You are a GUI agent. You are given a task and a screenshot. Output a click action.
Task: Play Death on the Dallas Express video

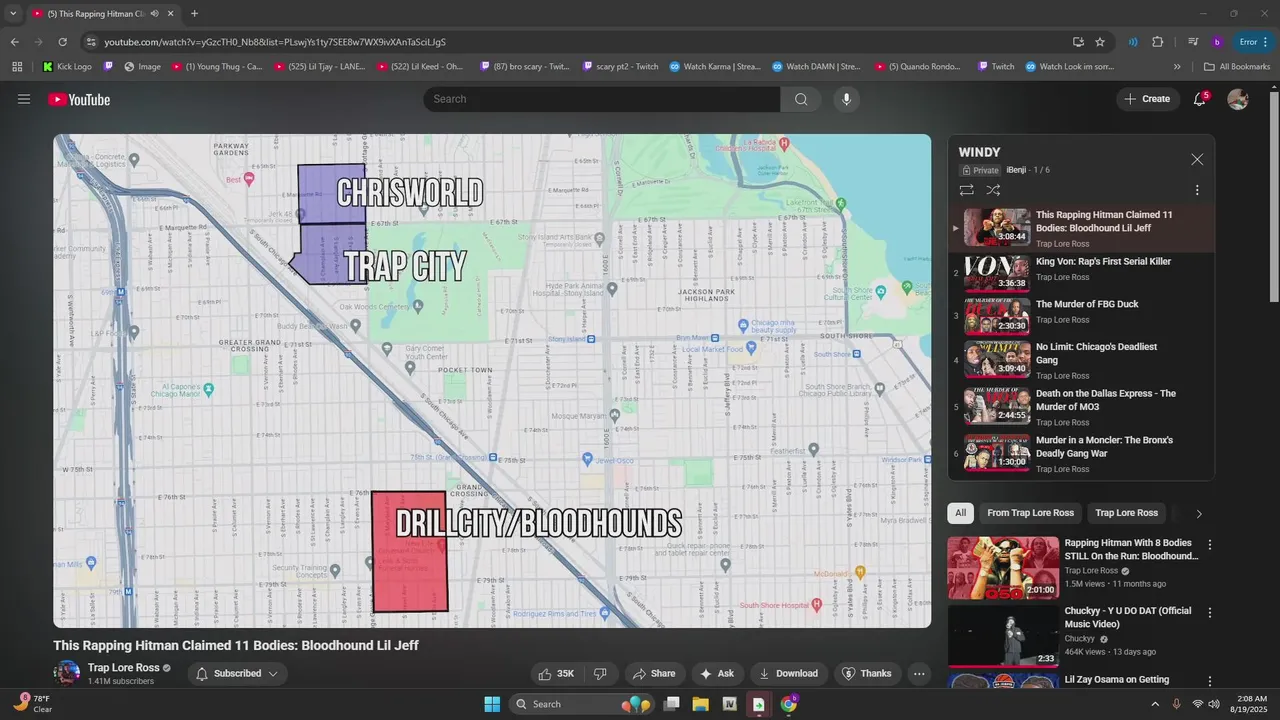click(1081, 406)
